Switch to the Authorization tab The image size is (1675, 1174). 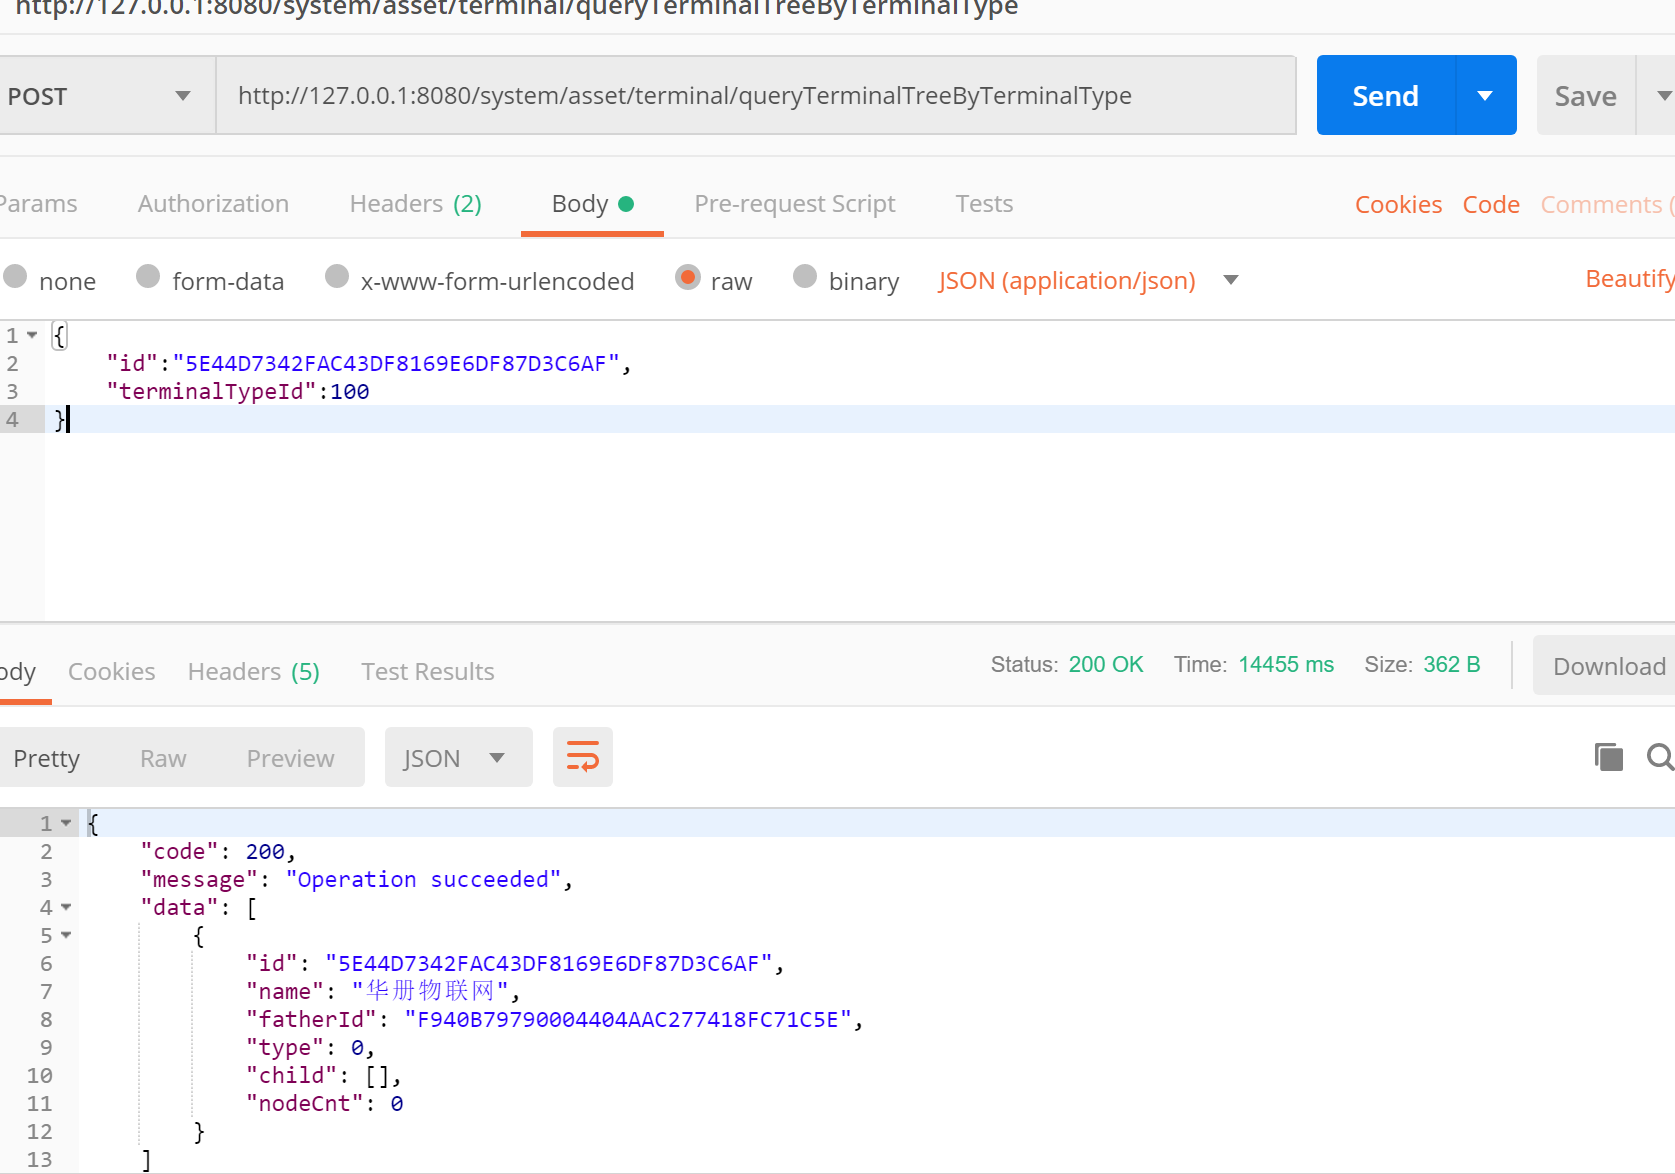click(213, 204)
